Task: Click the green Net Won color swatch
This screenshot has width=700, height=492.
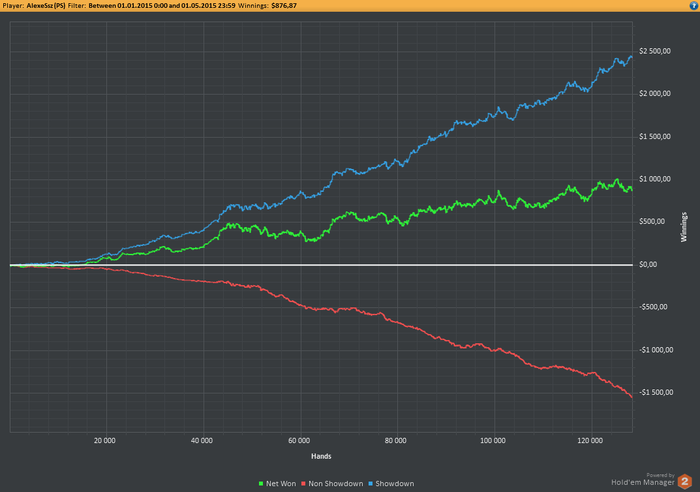Action: [261, 484]
